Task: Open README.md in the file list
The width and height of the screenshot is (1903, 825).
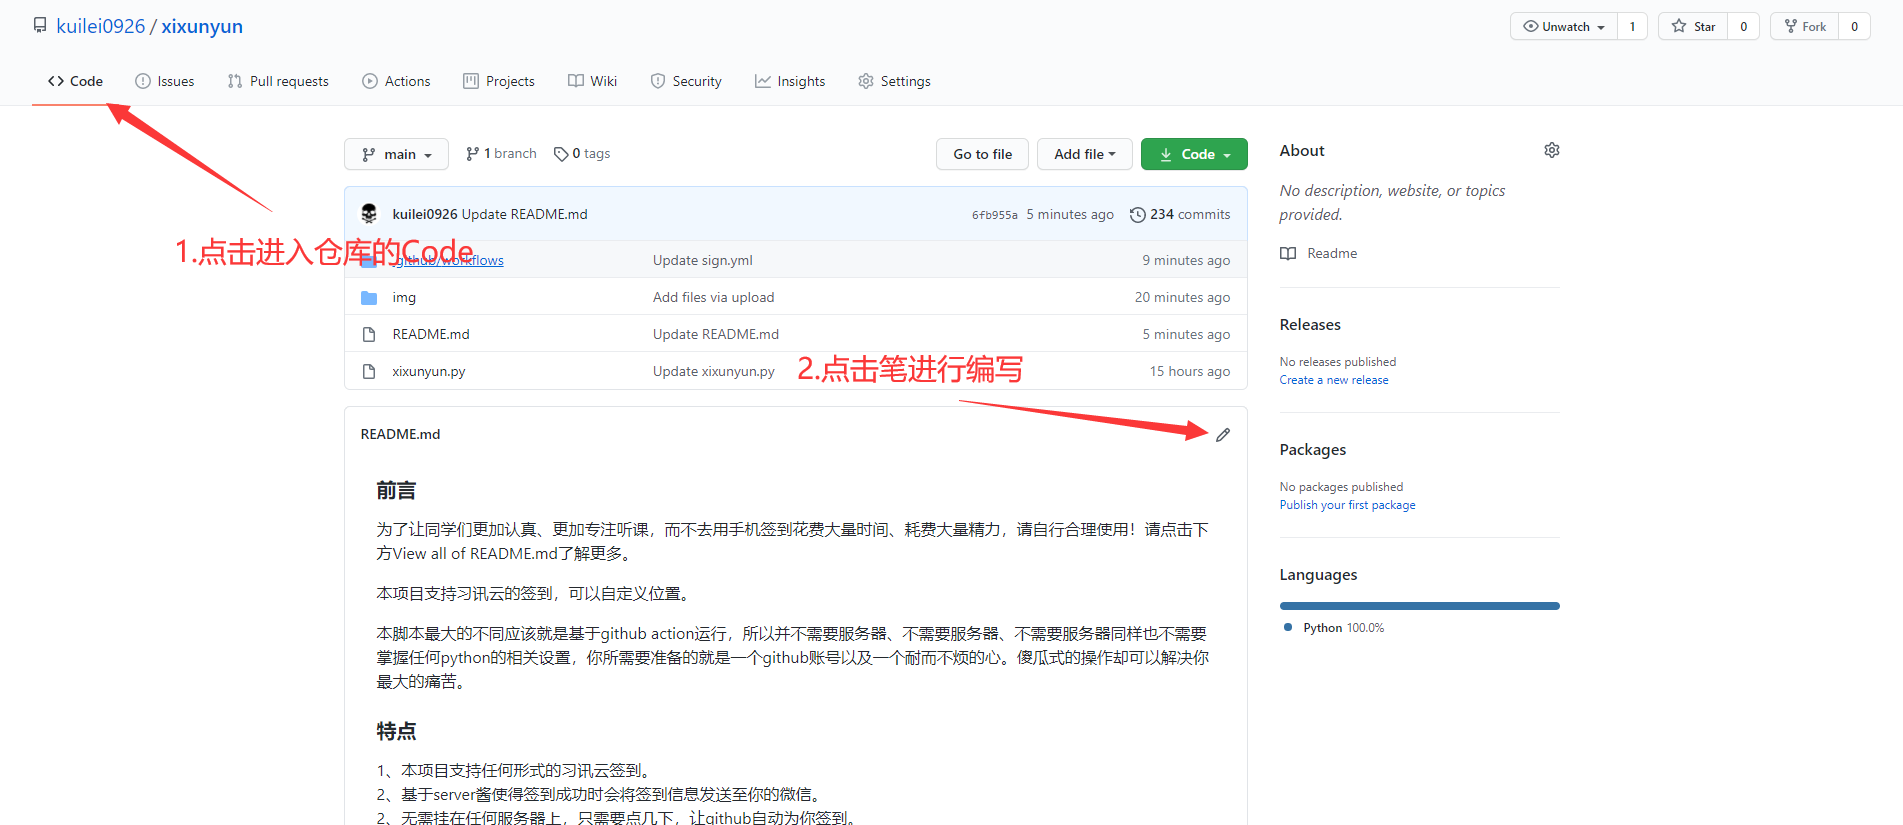Action: point(431,334)
